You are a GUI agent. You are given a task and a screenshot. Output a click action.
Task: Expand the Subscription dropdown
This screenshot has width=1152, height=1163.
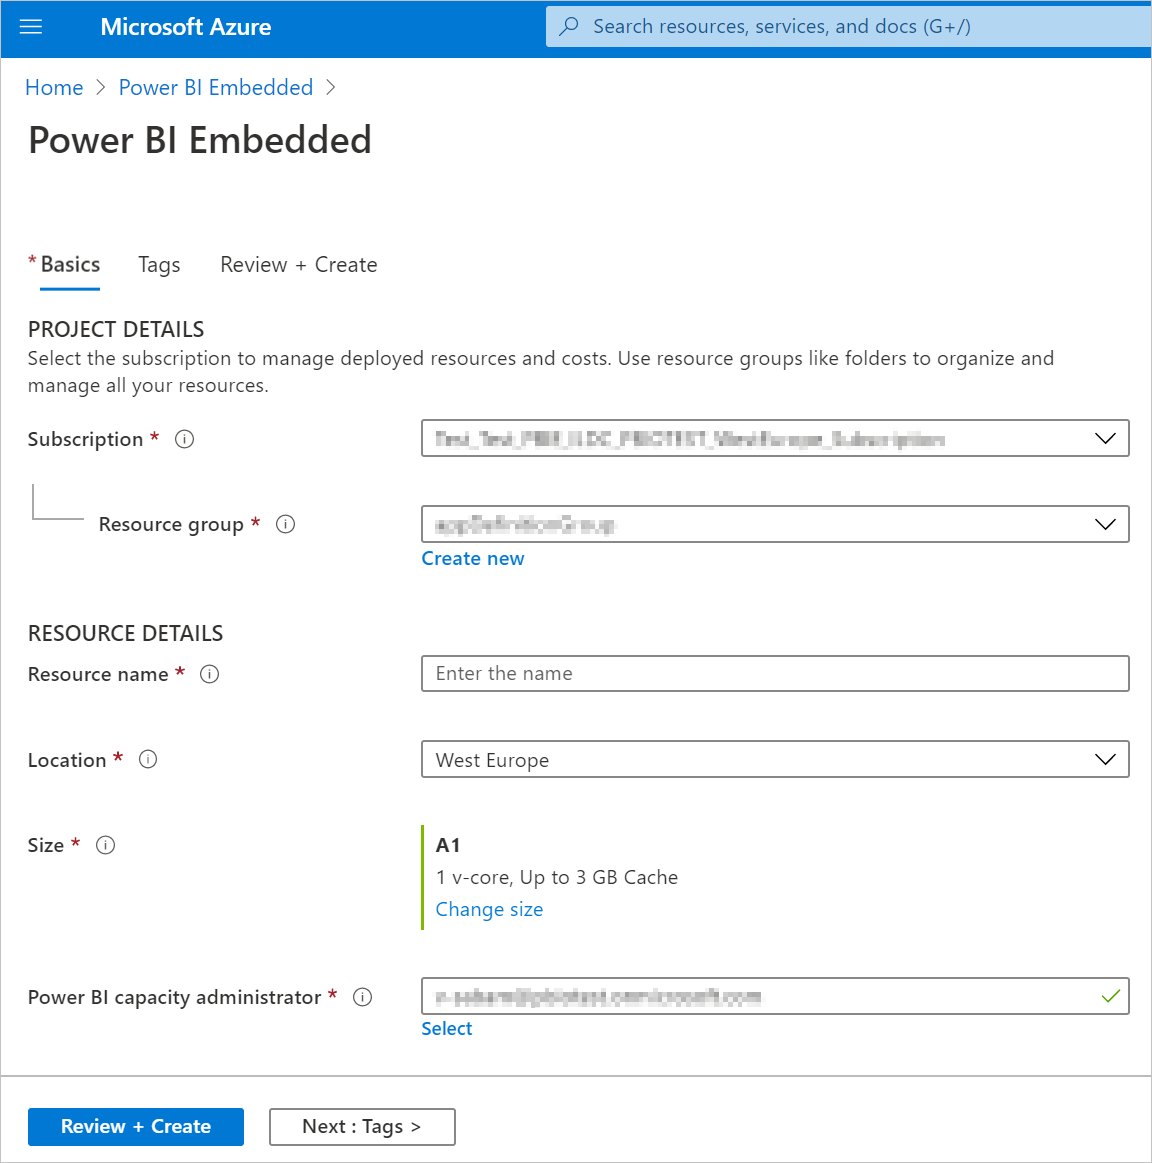pyautogui.click(x=1105, y=439)
